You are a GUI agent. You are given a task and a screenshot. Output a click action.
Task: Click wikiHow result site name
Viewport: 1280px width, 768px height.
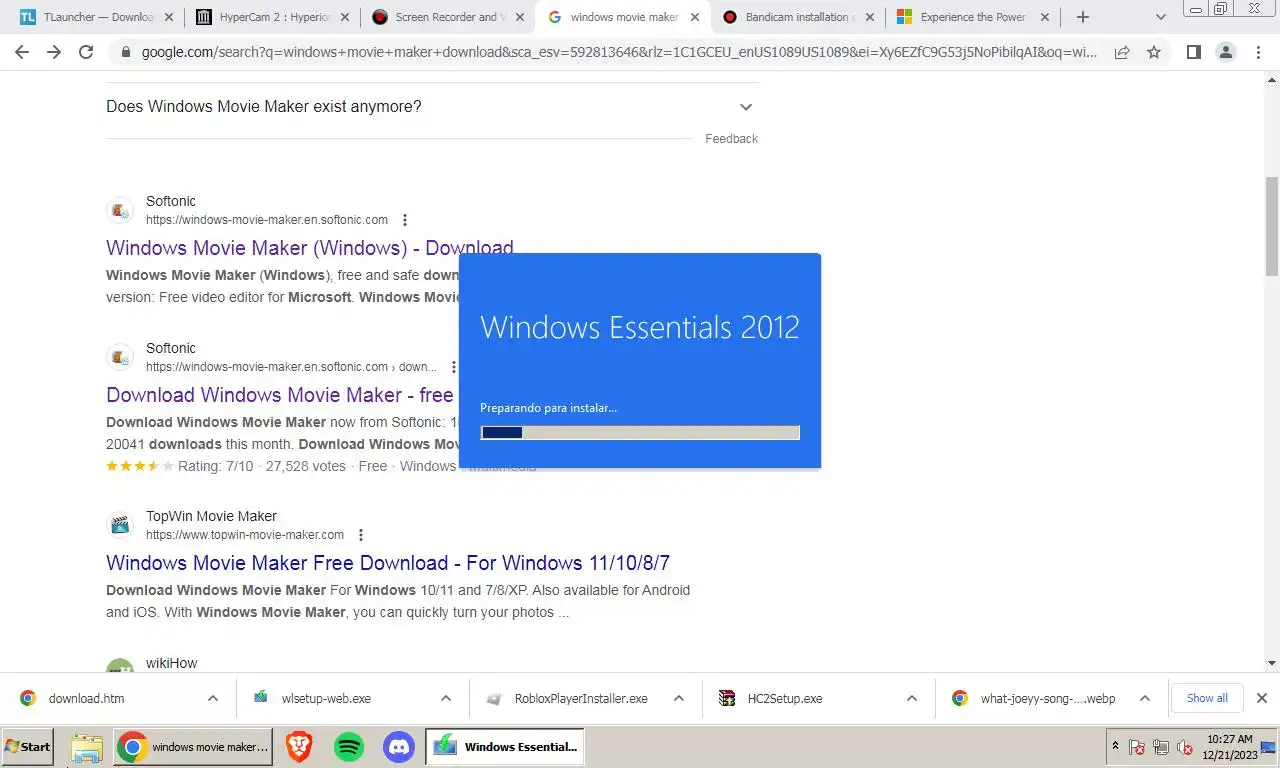[x=172, y=663]
